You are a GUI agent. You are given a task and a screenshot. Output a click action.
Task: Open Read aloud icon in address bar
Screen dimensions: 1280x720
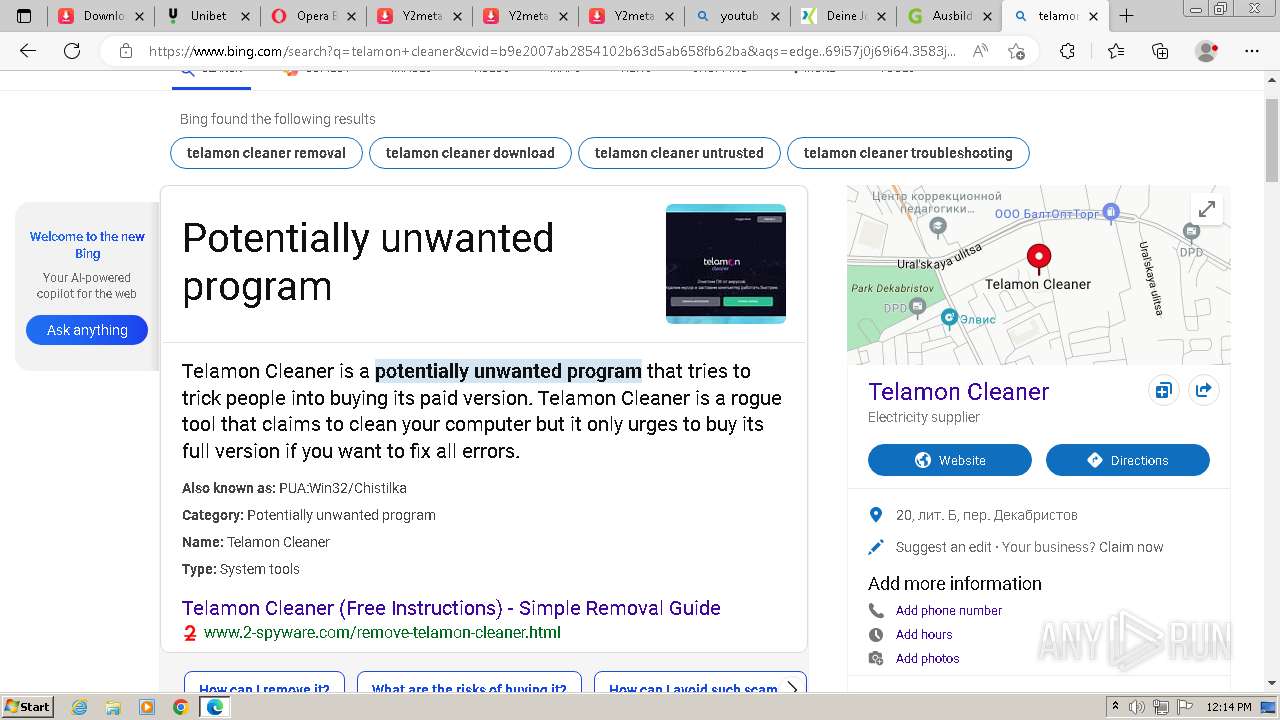tap(981, 51)
